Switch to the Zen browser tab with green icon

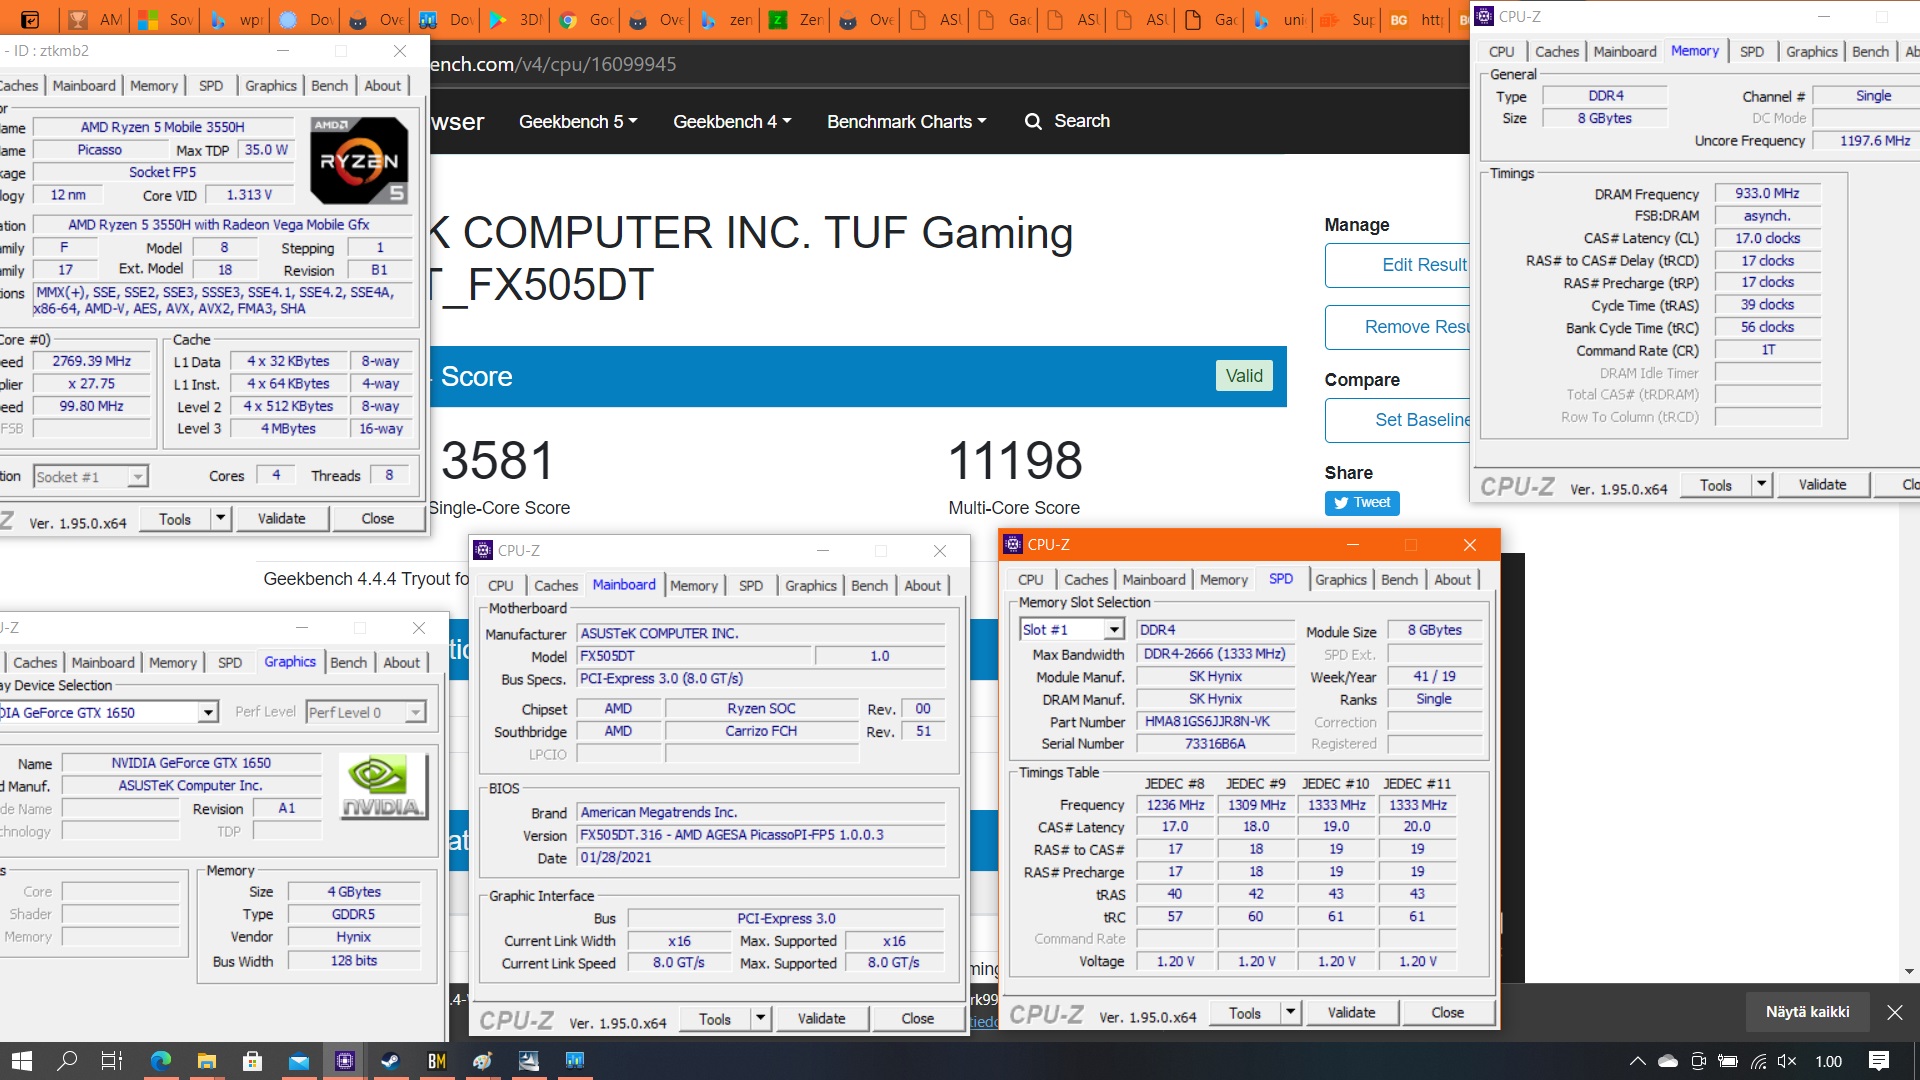pyautogui.click(x=796, y=19)
